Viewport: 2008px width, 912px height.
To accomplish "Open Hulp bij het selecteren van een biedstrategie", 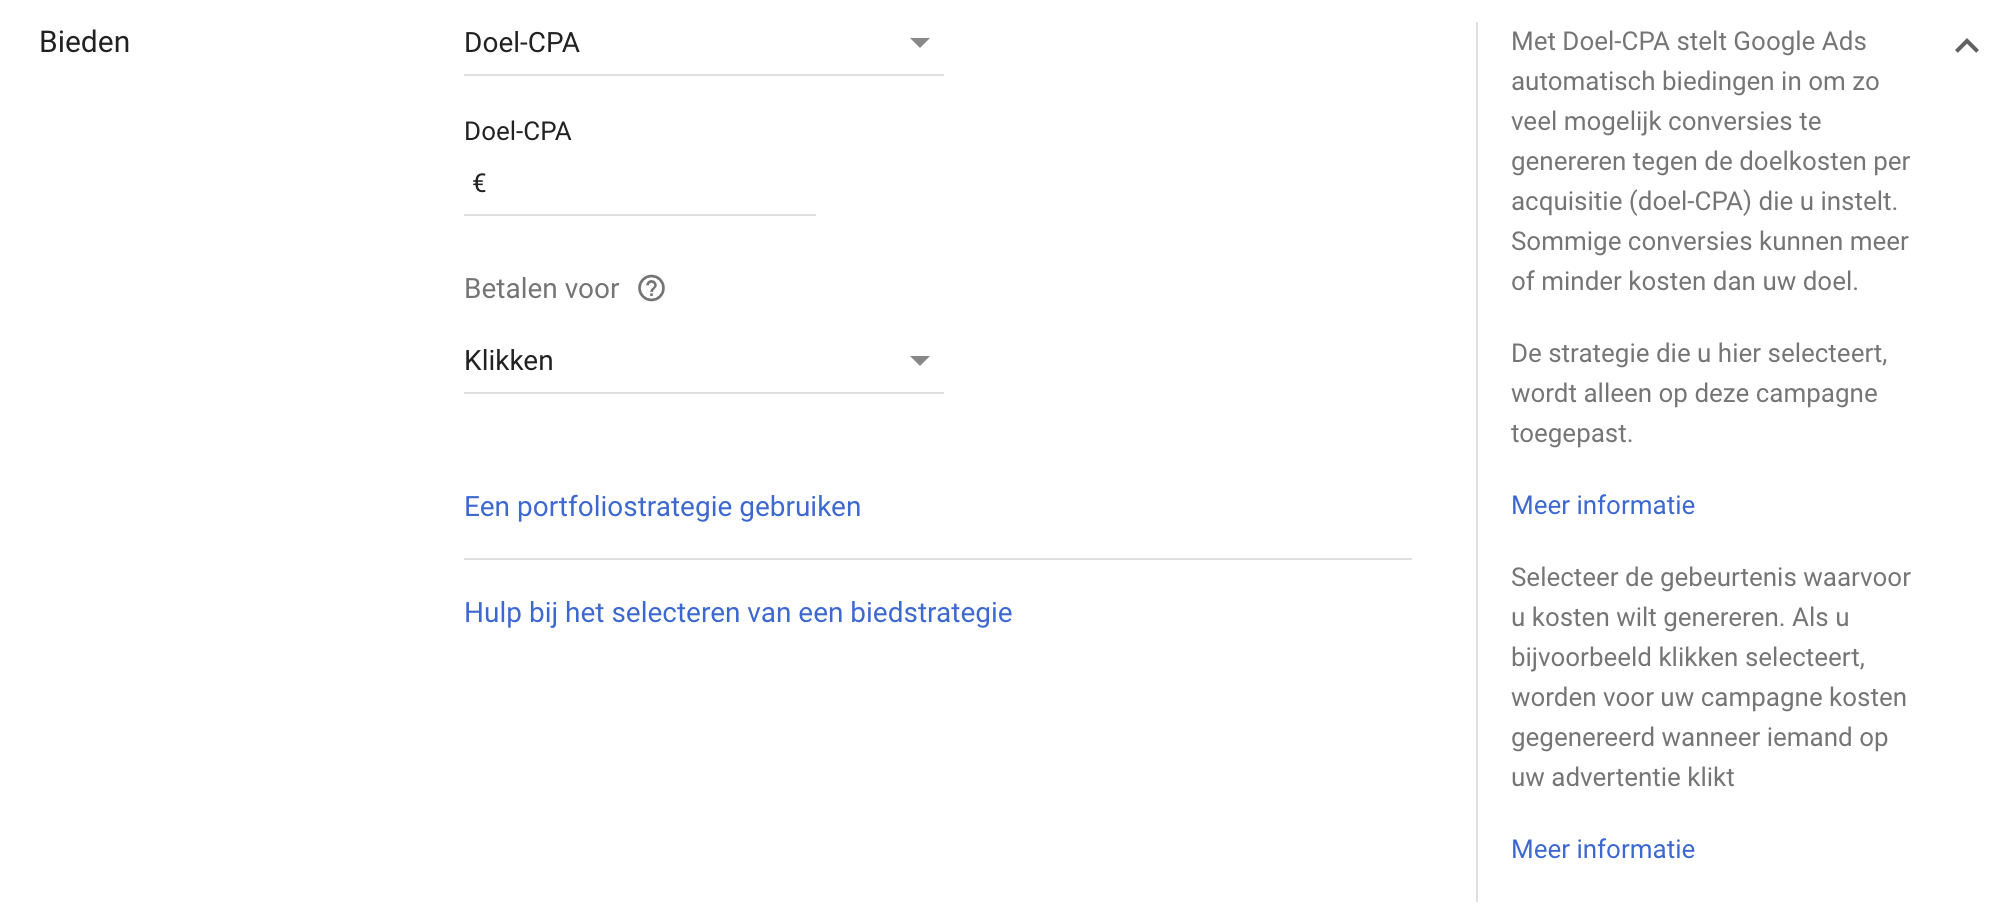I will [x=738, y=613].
